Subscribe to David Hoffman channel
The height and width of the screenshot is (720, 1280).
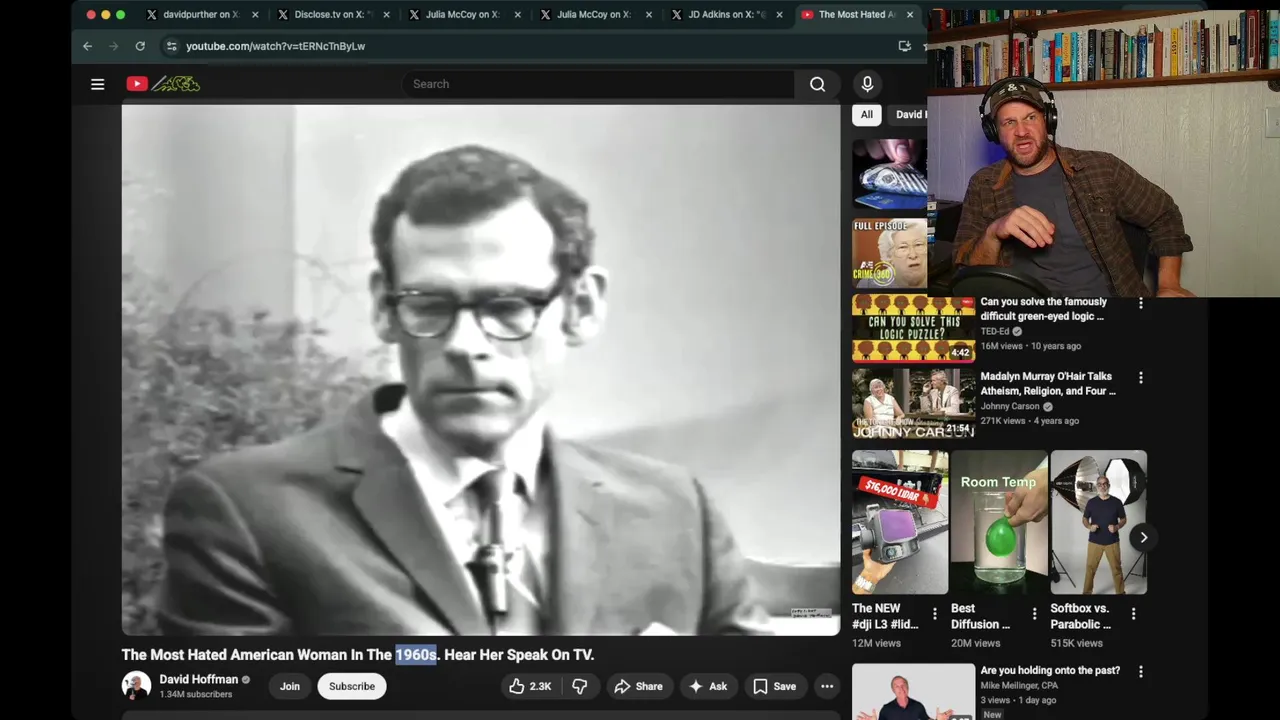tap(352, 686)
